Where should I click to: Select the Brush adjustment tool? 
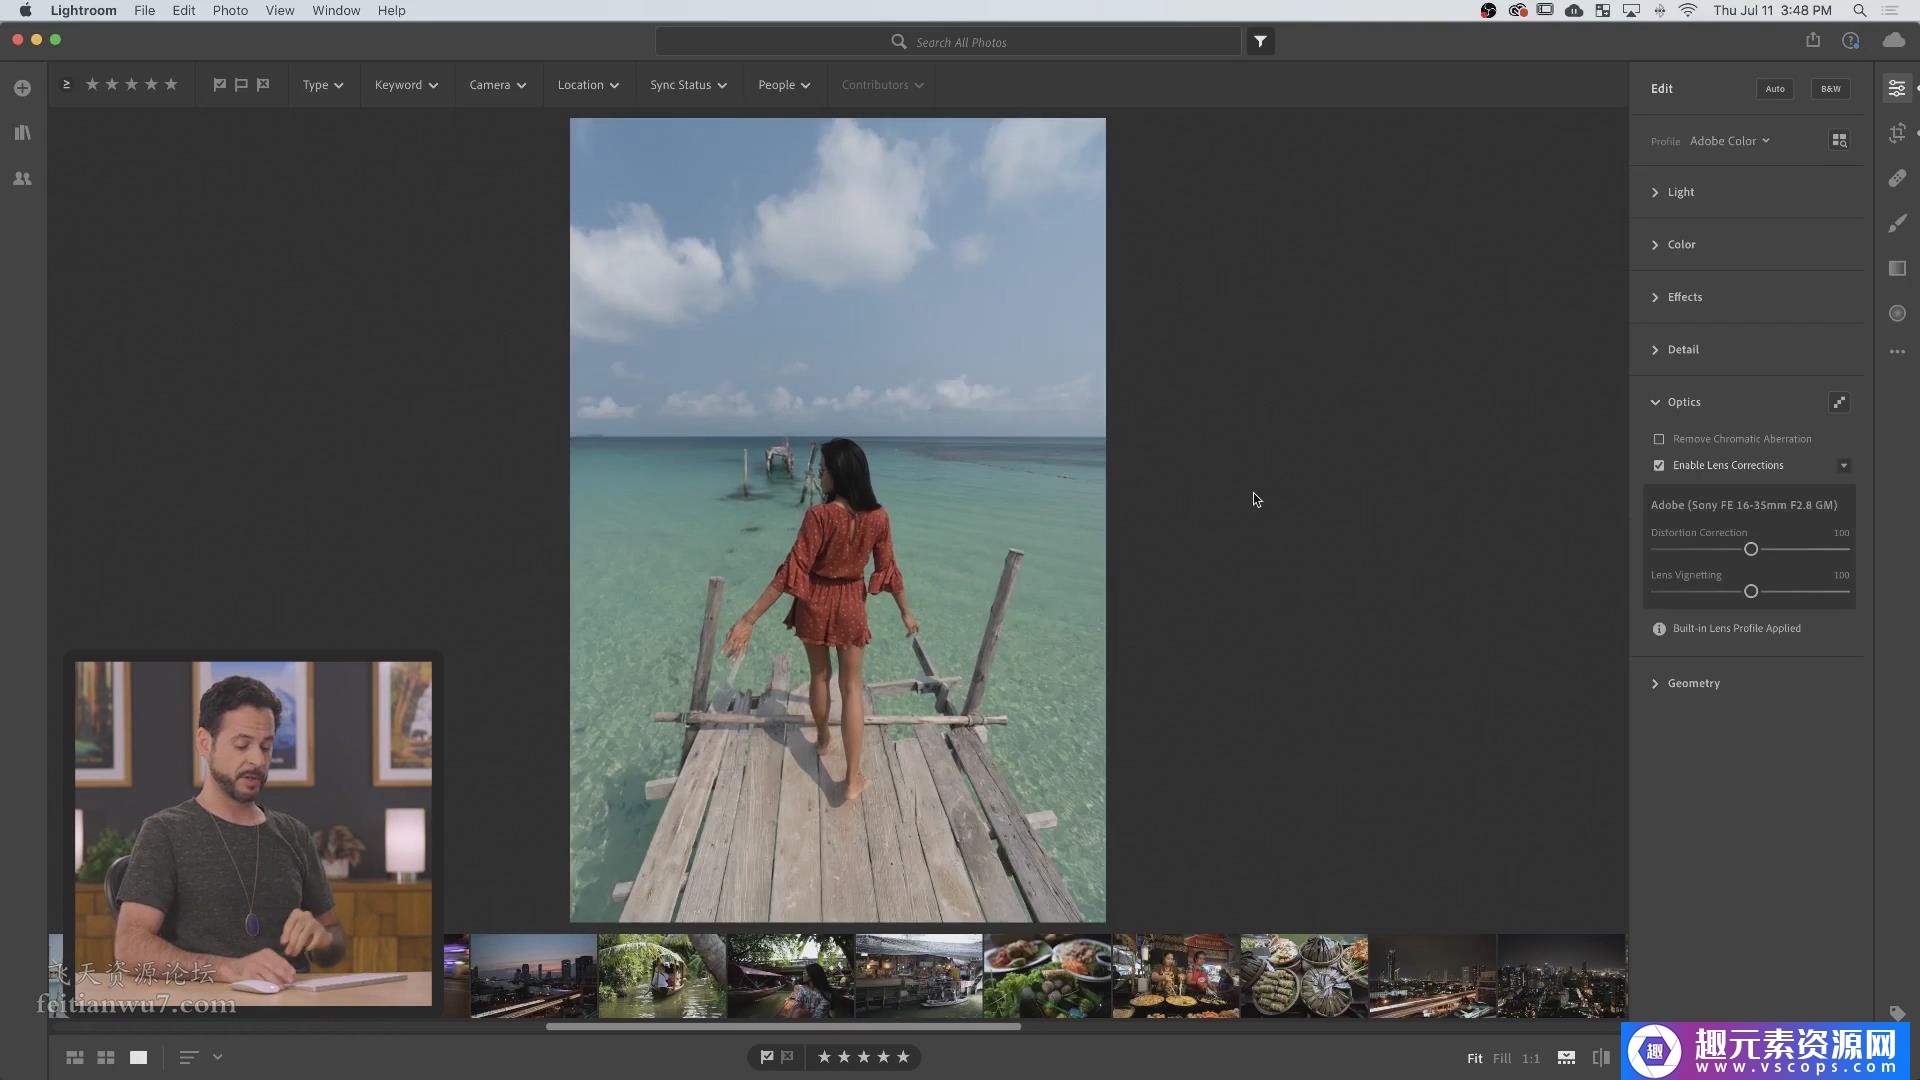[x=1897, y=223]
